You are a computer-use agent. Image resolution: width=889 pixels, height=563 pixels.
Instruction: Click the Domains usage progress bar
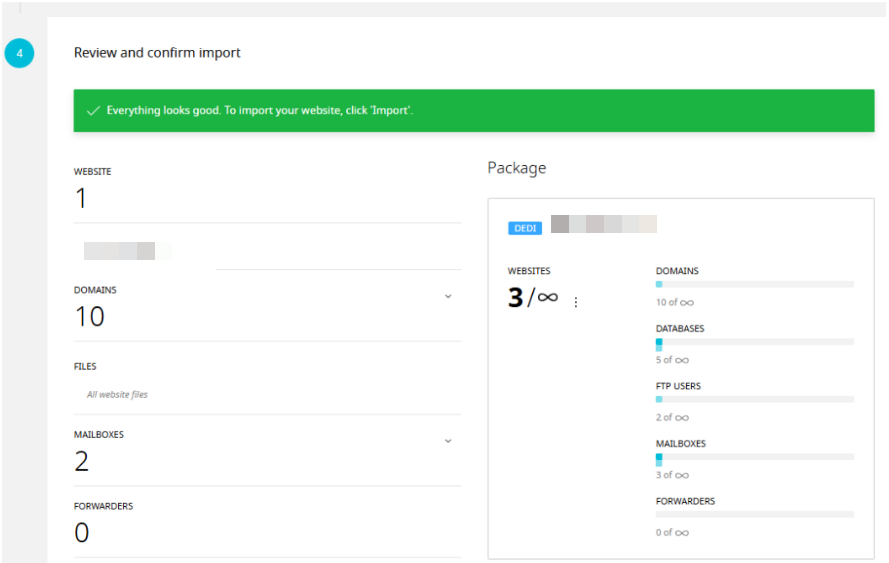click(x=755, y=284)
